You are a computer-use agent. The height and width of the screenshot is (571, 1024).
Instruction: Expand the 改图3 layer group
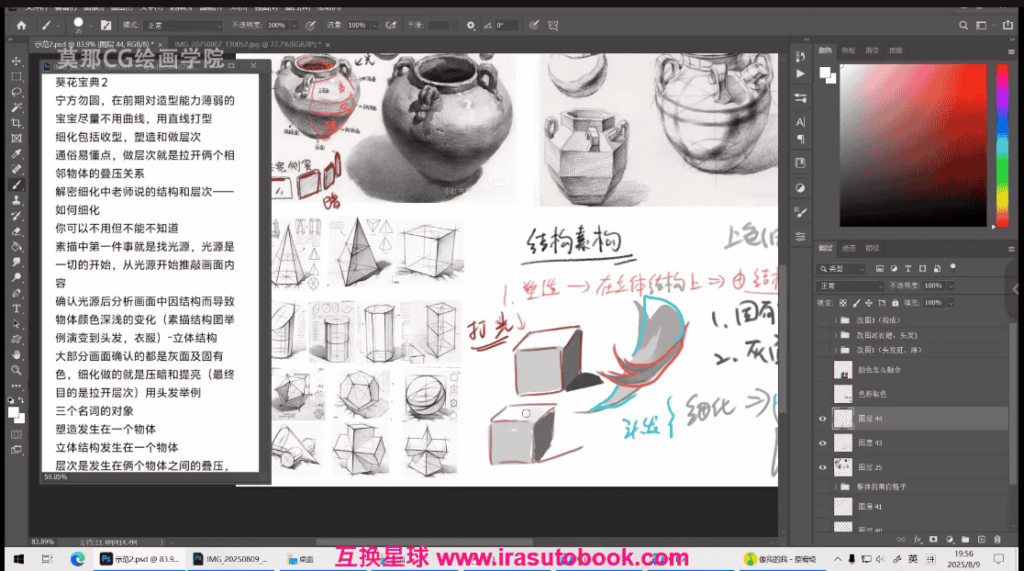coord(835,320)
